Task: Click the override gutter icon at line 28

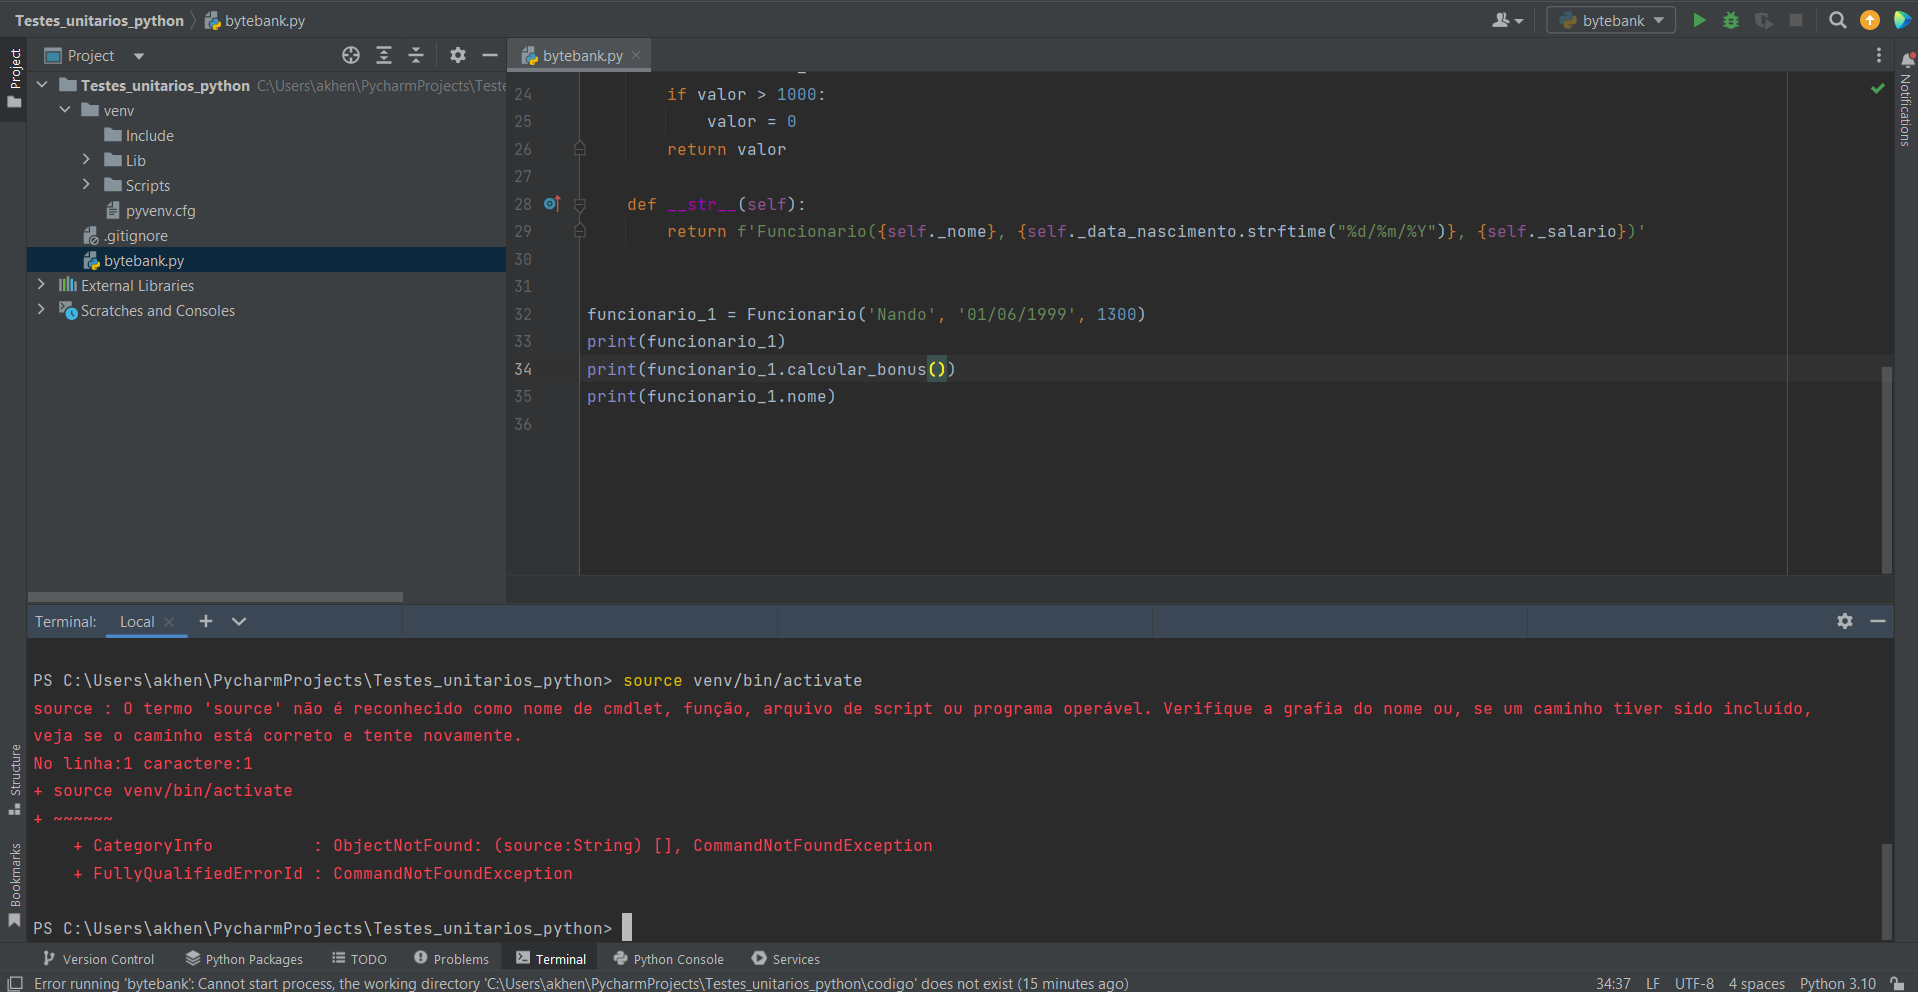Action: pos(551,204)
